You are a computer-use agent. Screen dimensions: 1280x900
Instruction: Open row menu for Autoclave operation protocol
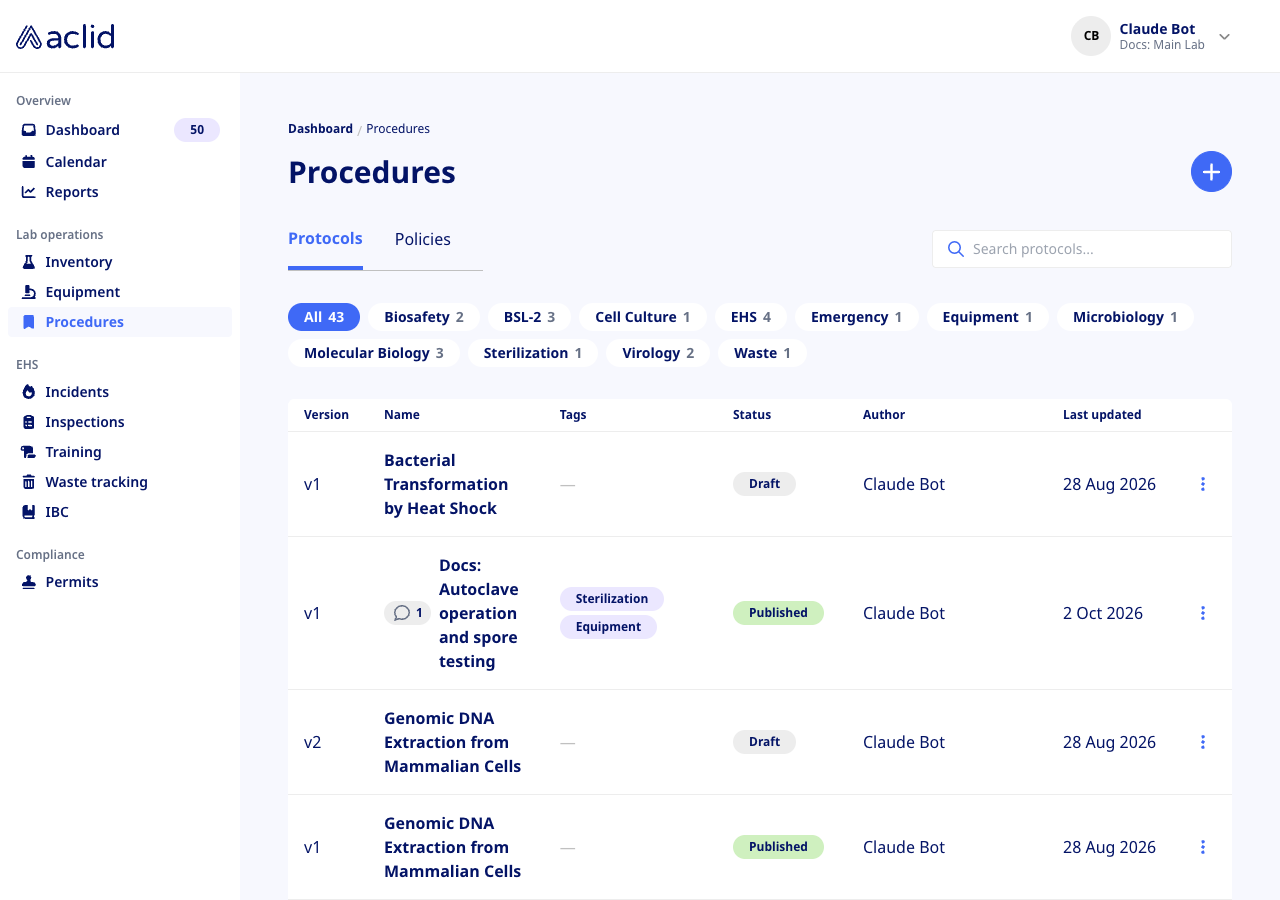[1203, 613]
